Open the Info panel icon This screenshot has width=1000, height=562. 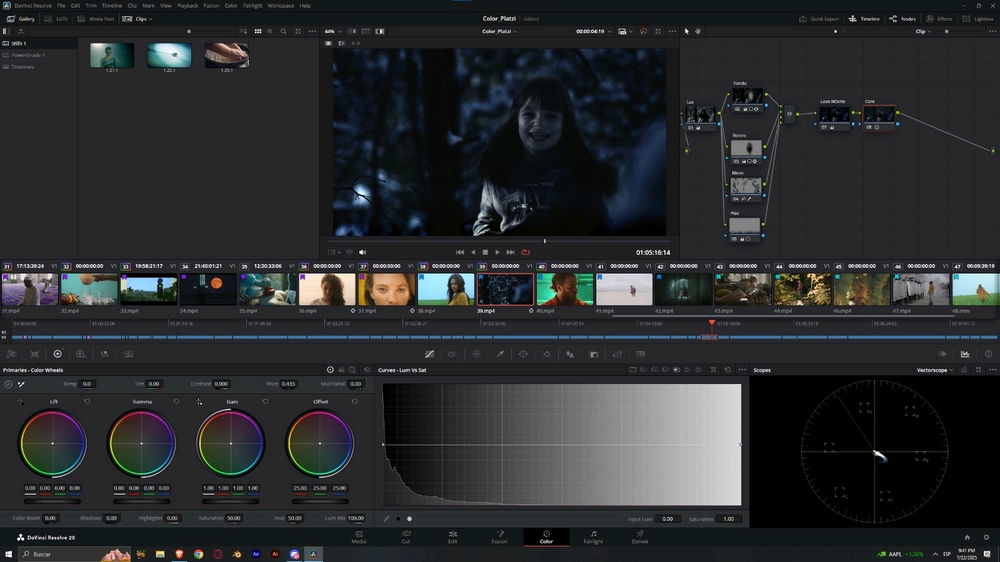(989, 354)
